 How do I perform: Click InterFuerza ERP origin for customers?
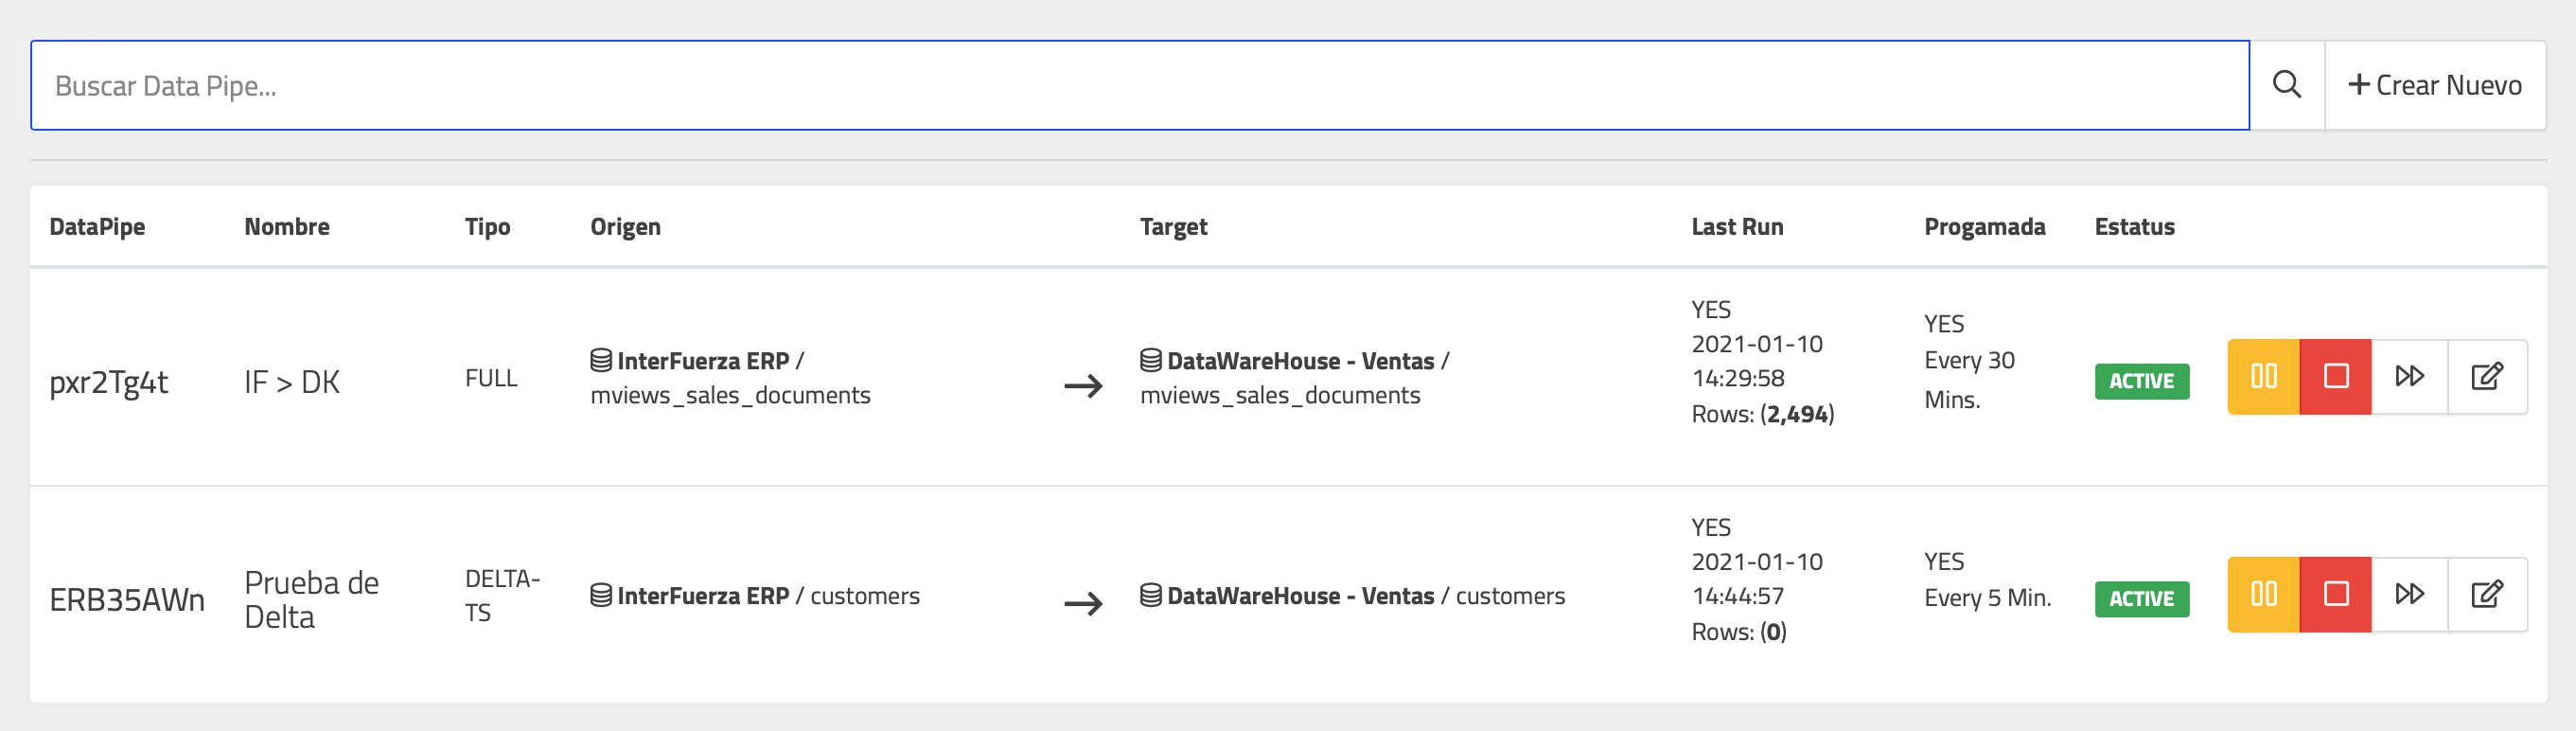coord(702,596)
